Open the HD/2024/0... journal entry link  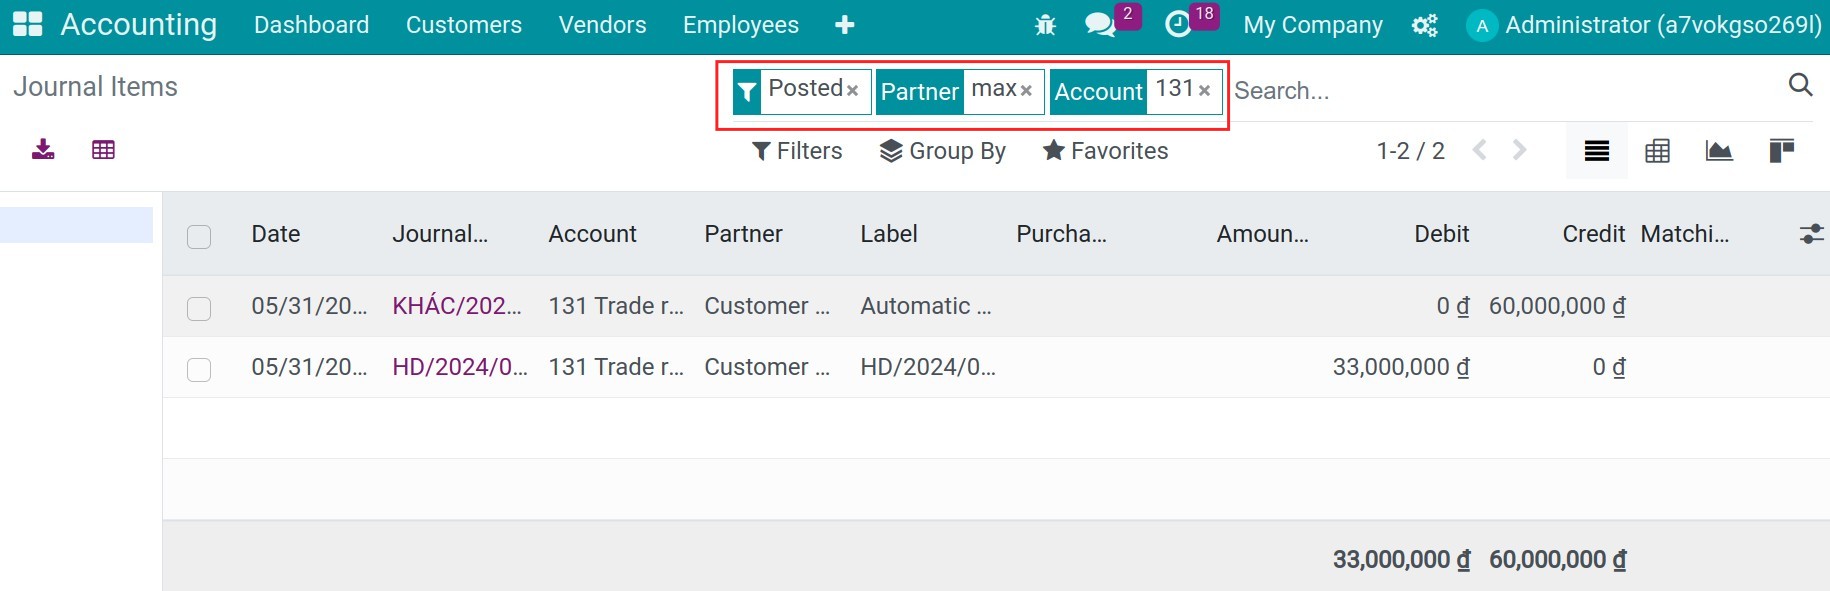(460, 367)
